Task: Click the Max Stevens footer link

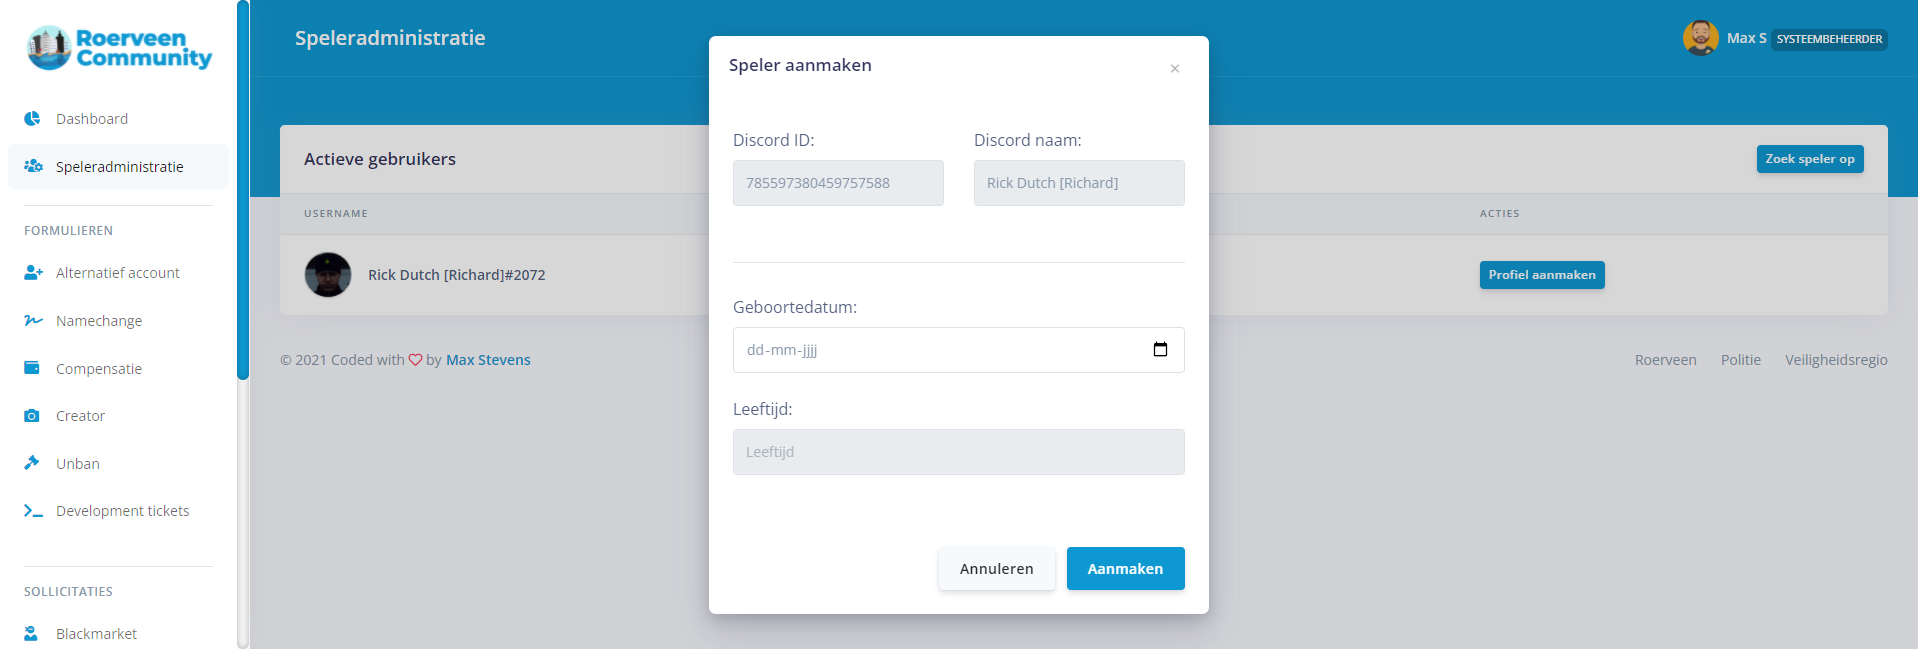Action: tap(488, 360)
